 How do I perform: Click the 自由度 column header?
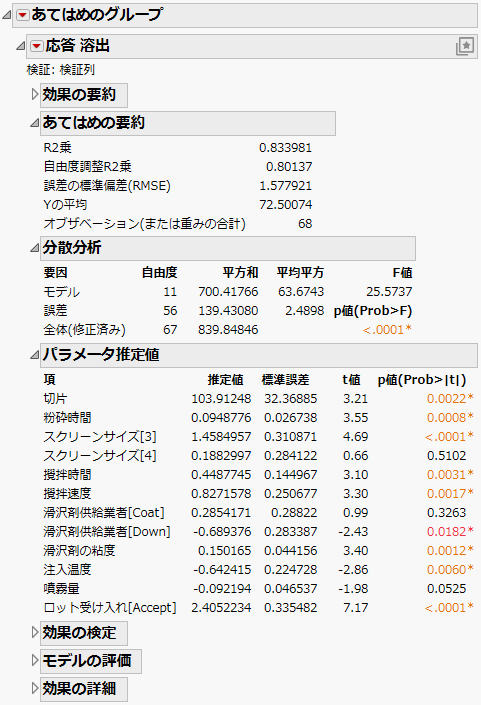pyautogui.click(x=160, y=272)
